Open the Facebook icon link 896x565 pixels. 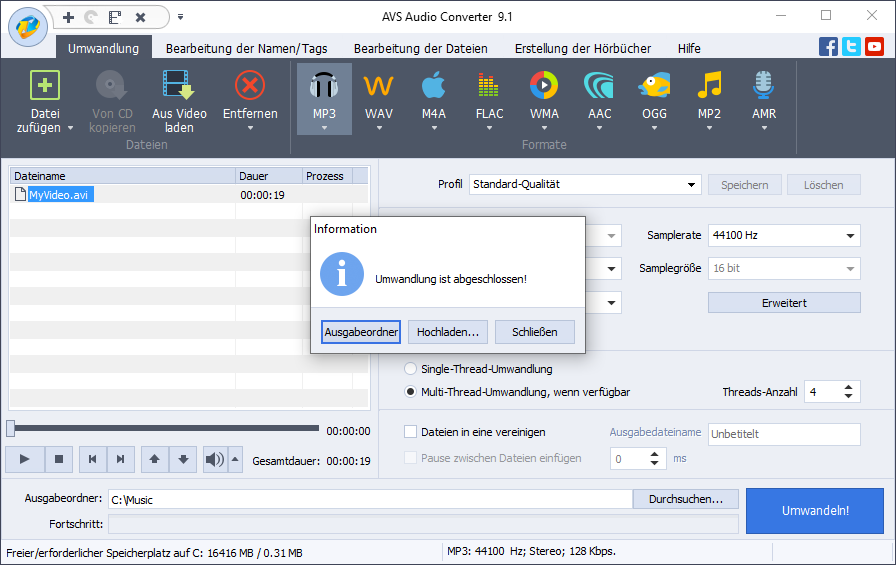tap(828, 47)
